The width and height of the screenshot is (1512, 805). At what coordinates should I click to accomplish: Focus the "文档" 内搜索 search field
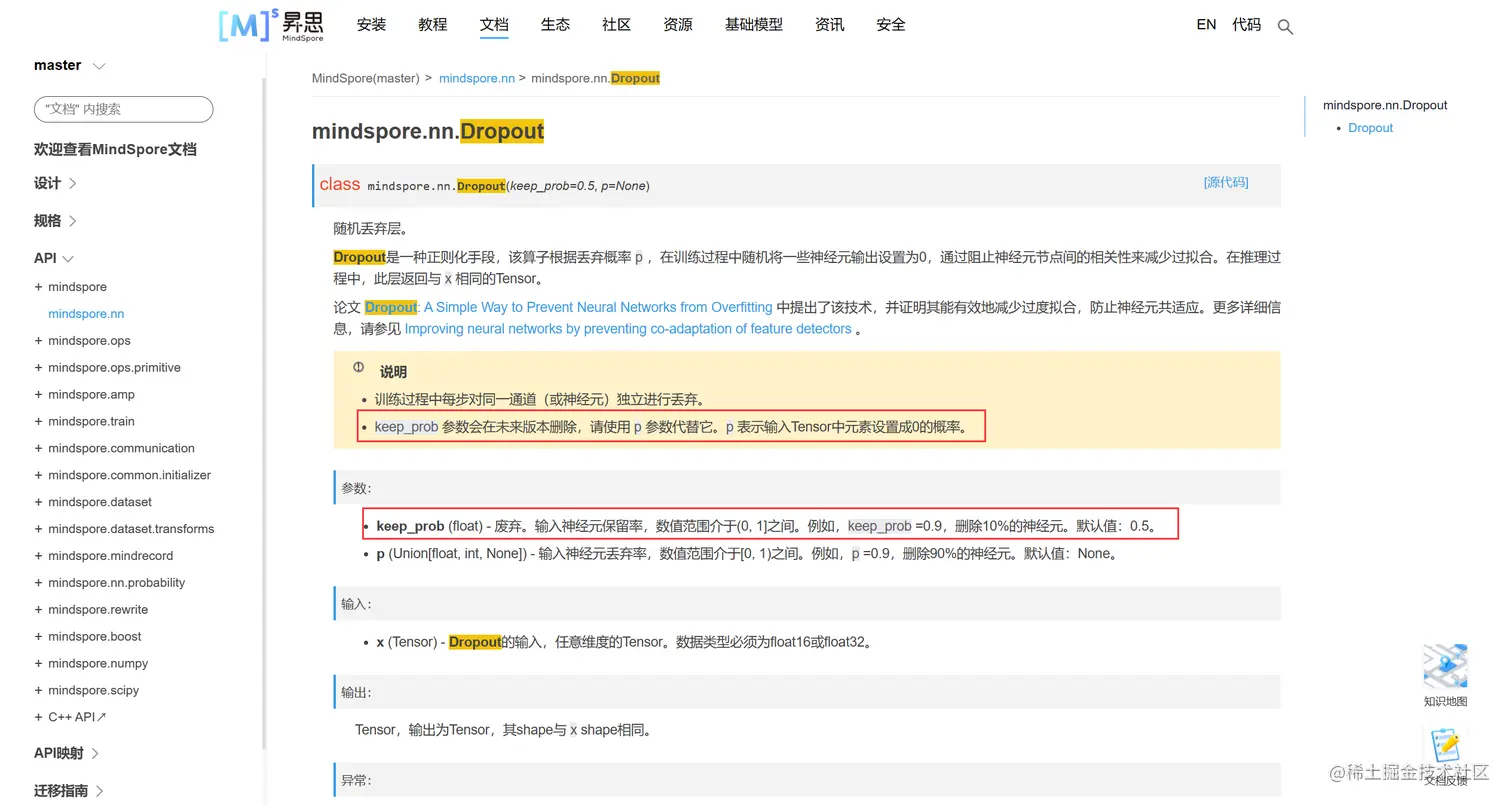tap(123, 109)
